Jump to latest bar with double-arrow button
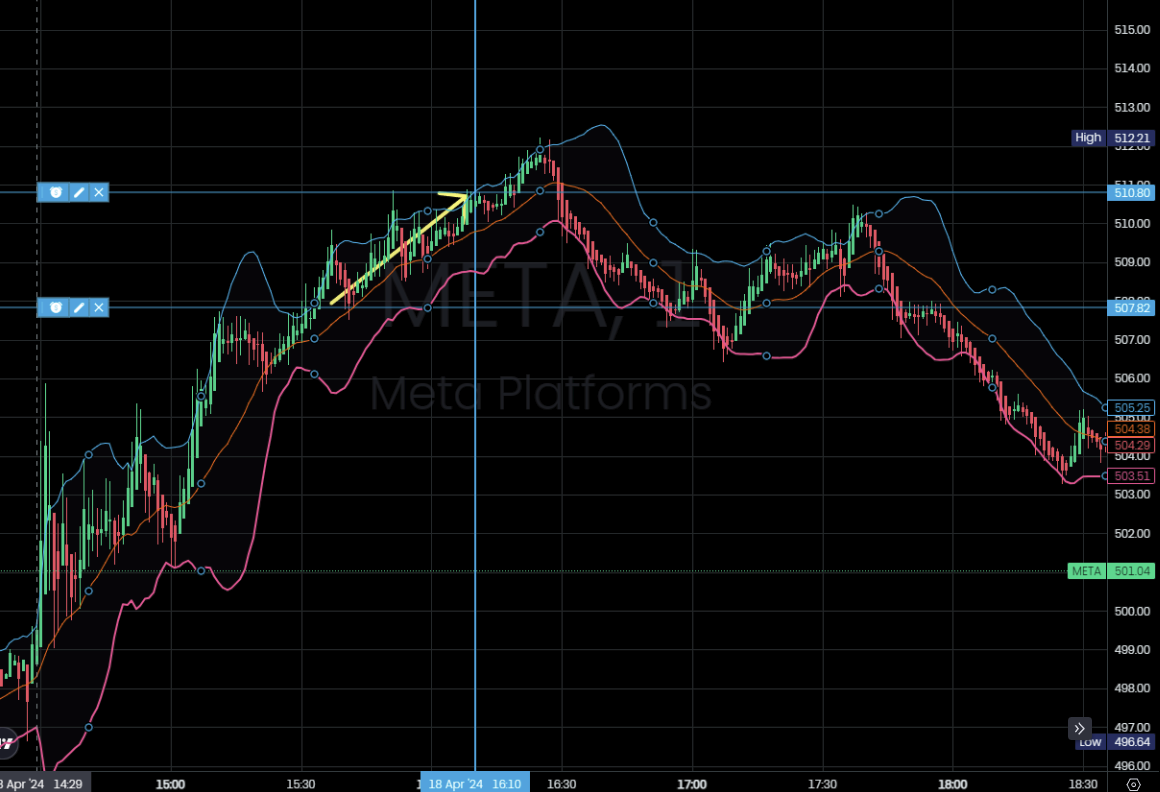 1080,728
